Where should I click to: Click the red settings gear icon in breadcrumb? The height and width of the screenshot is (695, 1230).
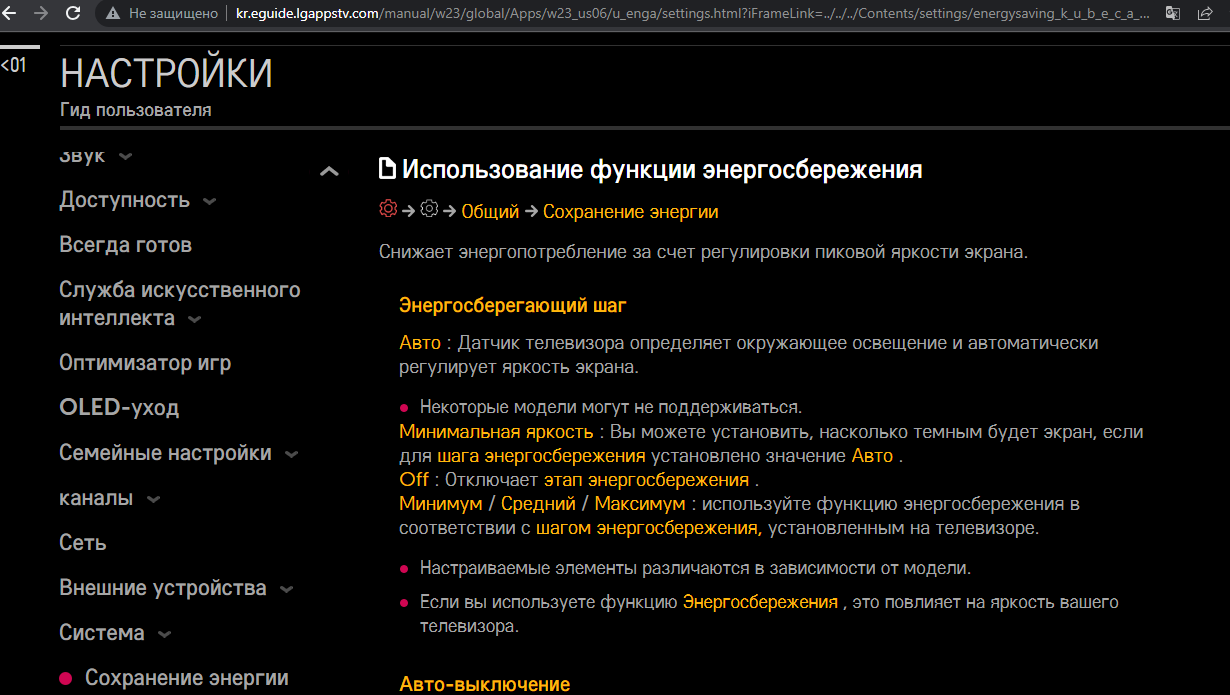388,209
